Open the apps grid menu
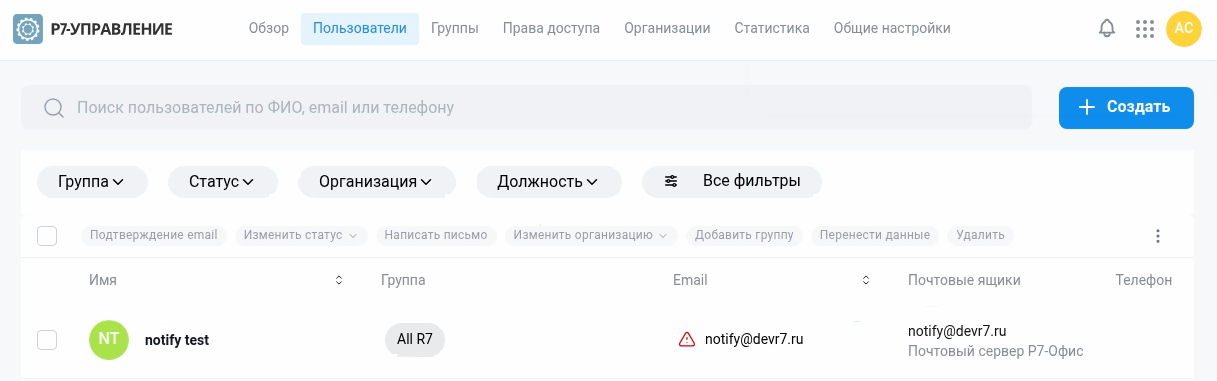1217x381 pixels. [1145, 29]
